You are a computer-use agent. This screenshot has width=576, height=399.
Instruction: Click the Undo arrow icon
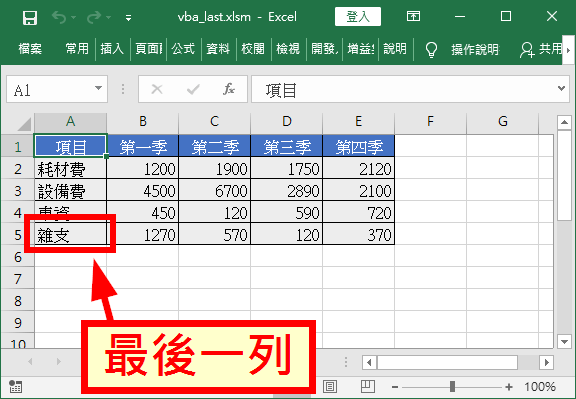click(x=59, y=17)
